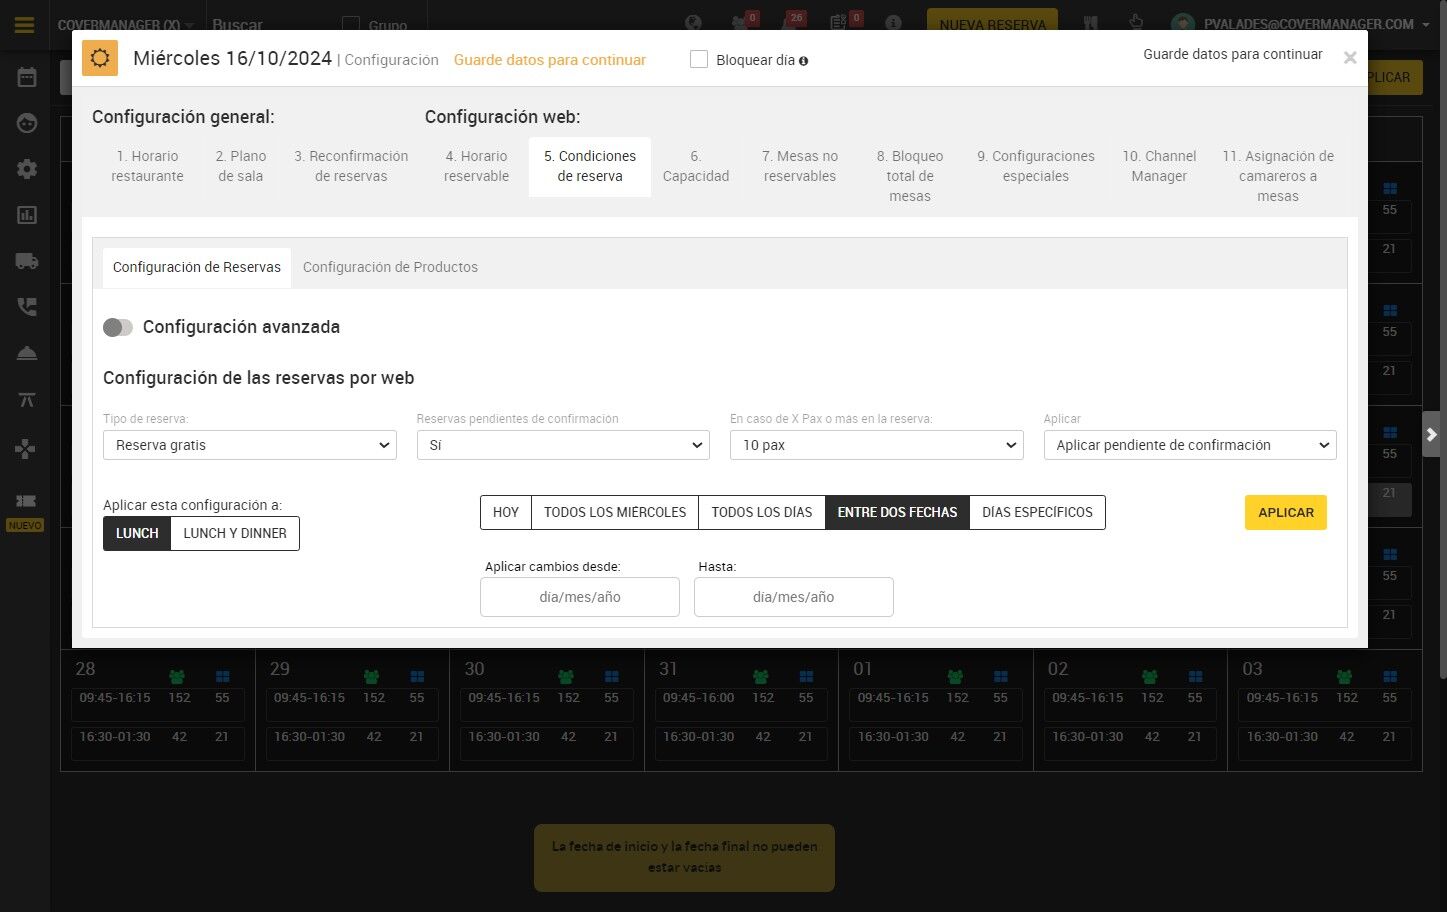Open the calendar icon in left sidebar
The height and width of the screenshot is (912, 1447).
27,77
